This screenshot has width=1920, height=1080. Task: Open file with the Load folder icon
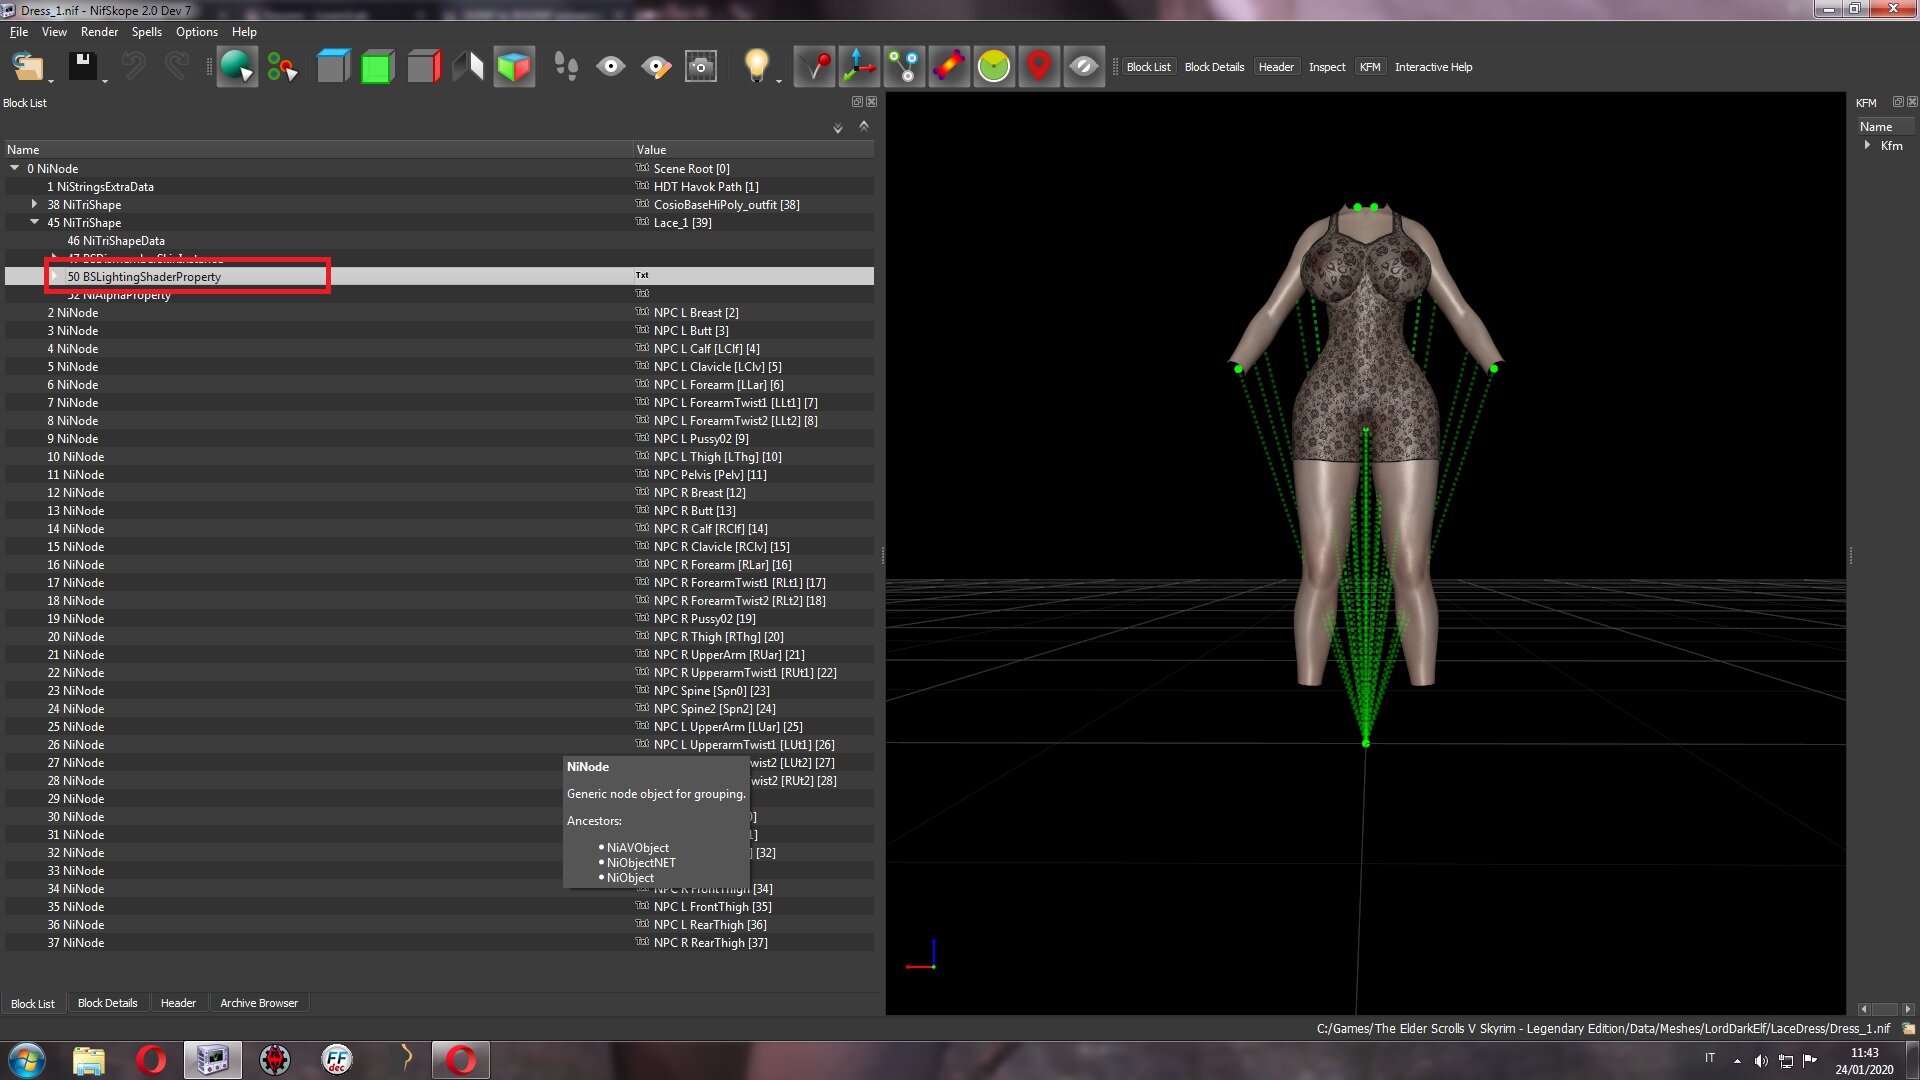pos(28,67)
